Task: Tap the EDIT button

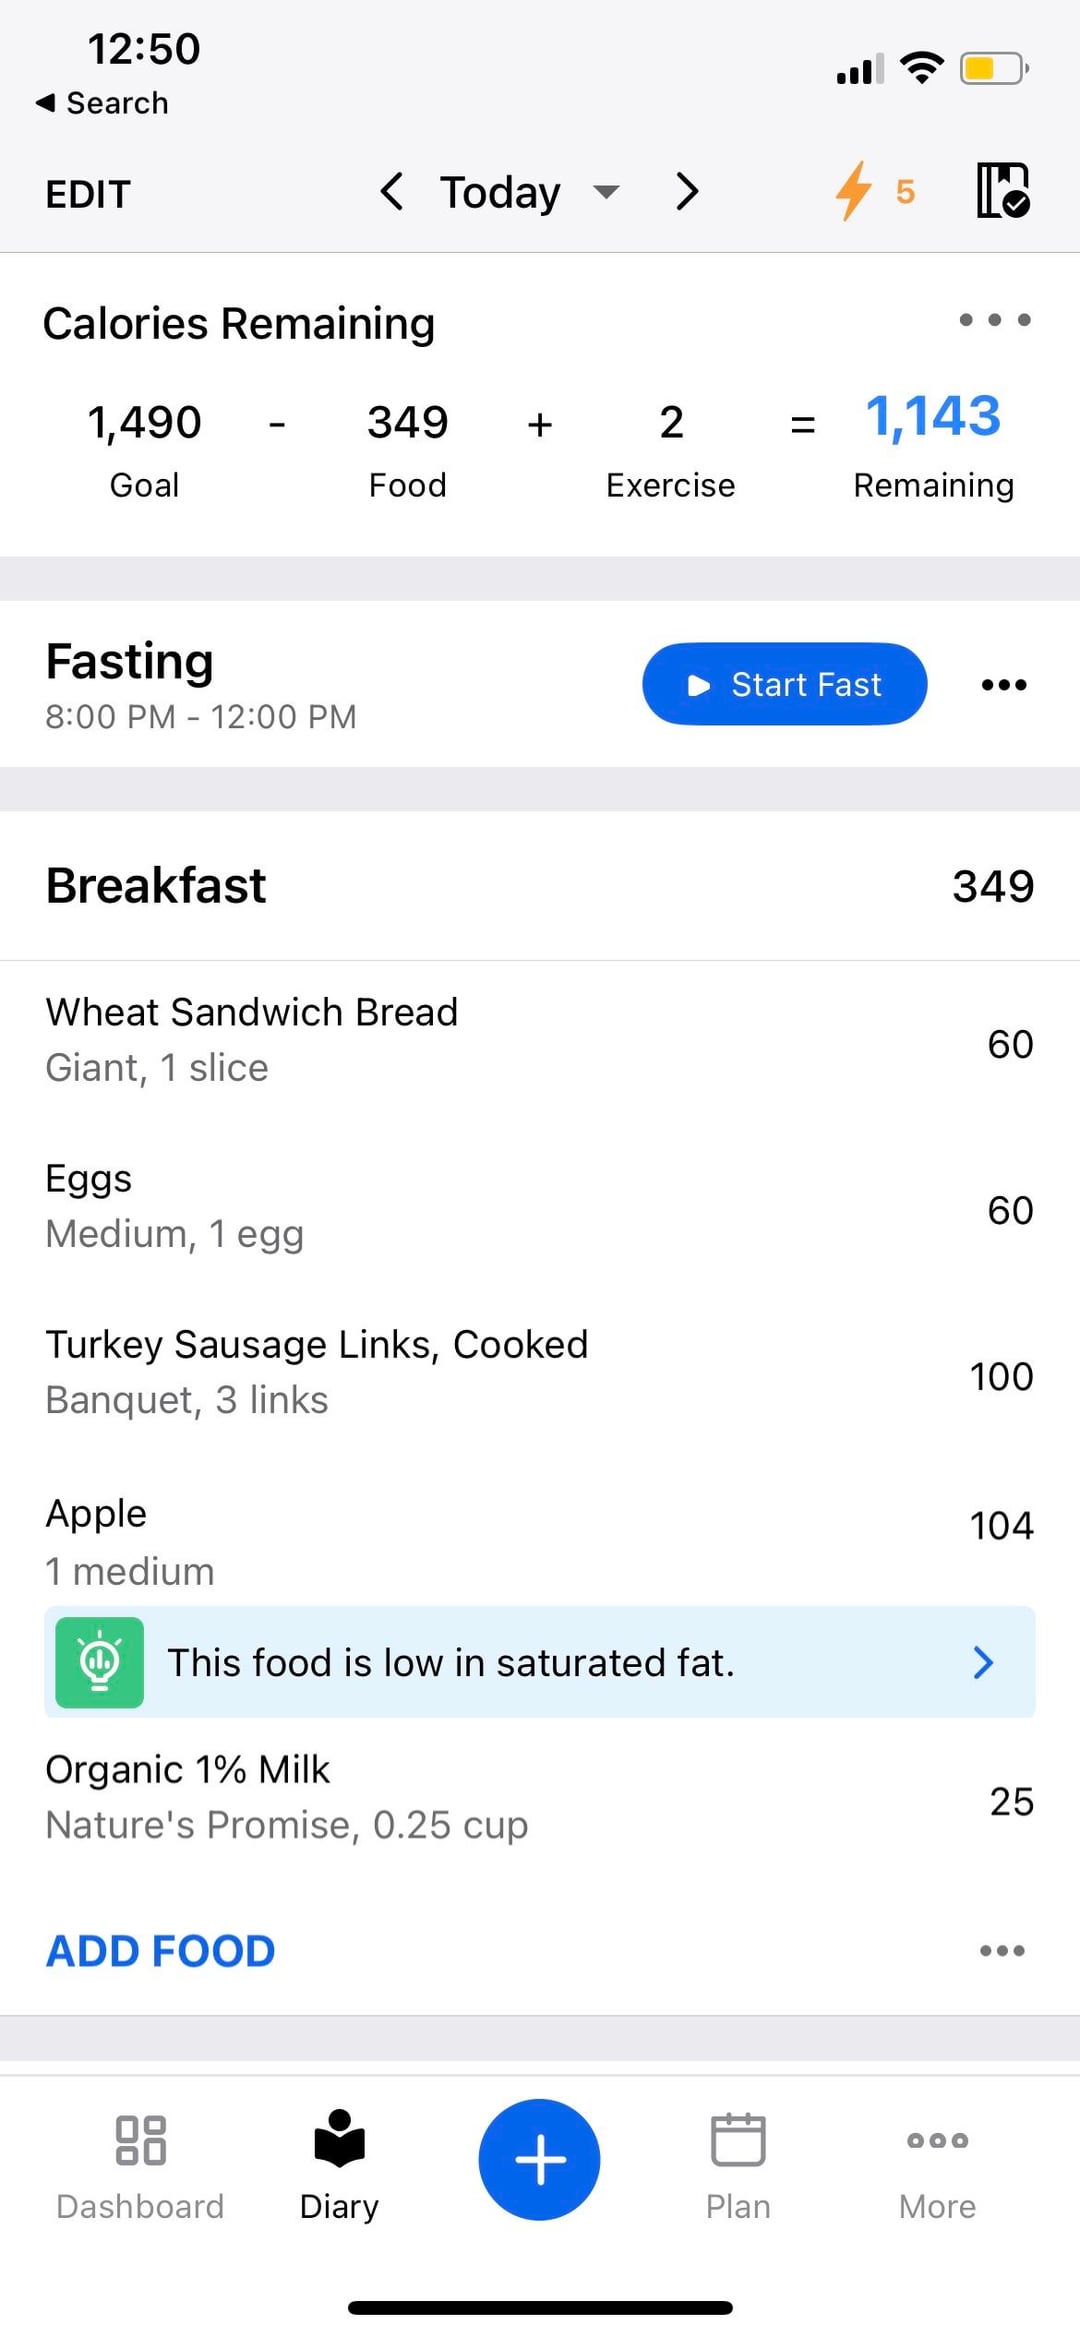Action: (88, 194)
